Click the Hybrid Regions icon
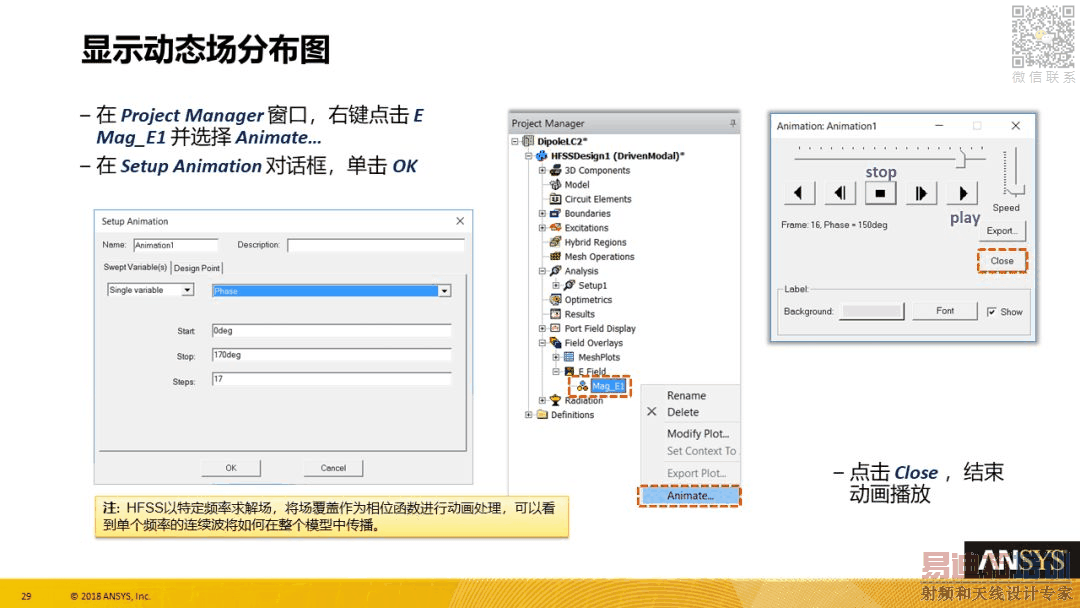This screenshot has width=1080, height=608. pyautogui.click(x=555, y=242)
